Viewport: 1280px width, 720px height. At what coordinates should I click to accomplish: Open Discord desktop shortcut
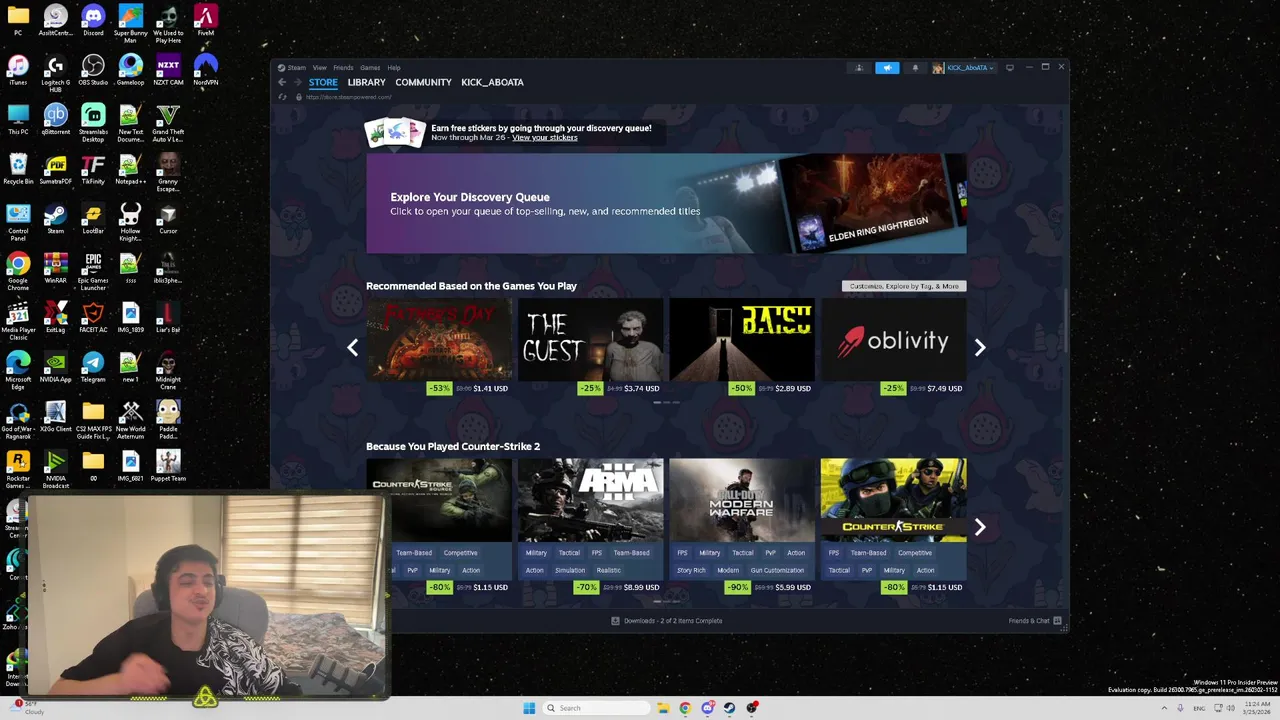pyautogui.click(x=93, y=20)
